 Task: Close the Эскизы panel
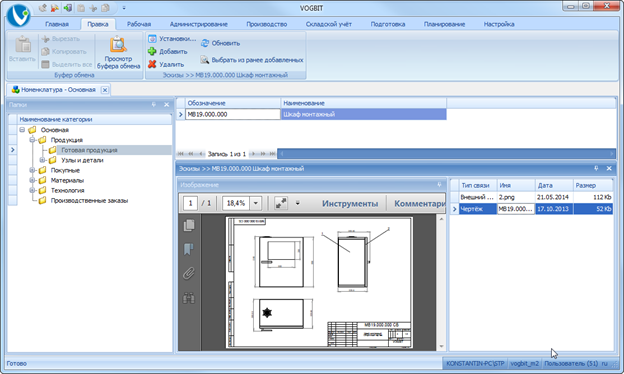point(609,168)
